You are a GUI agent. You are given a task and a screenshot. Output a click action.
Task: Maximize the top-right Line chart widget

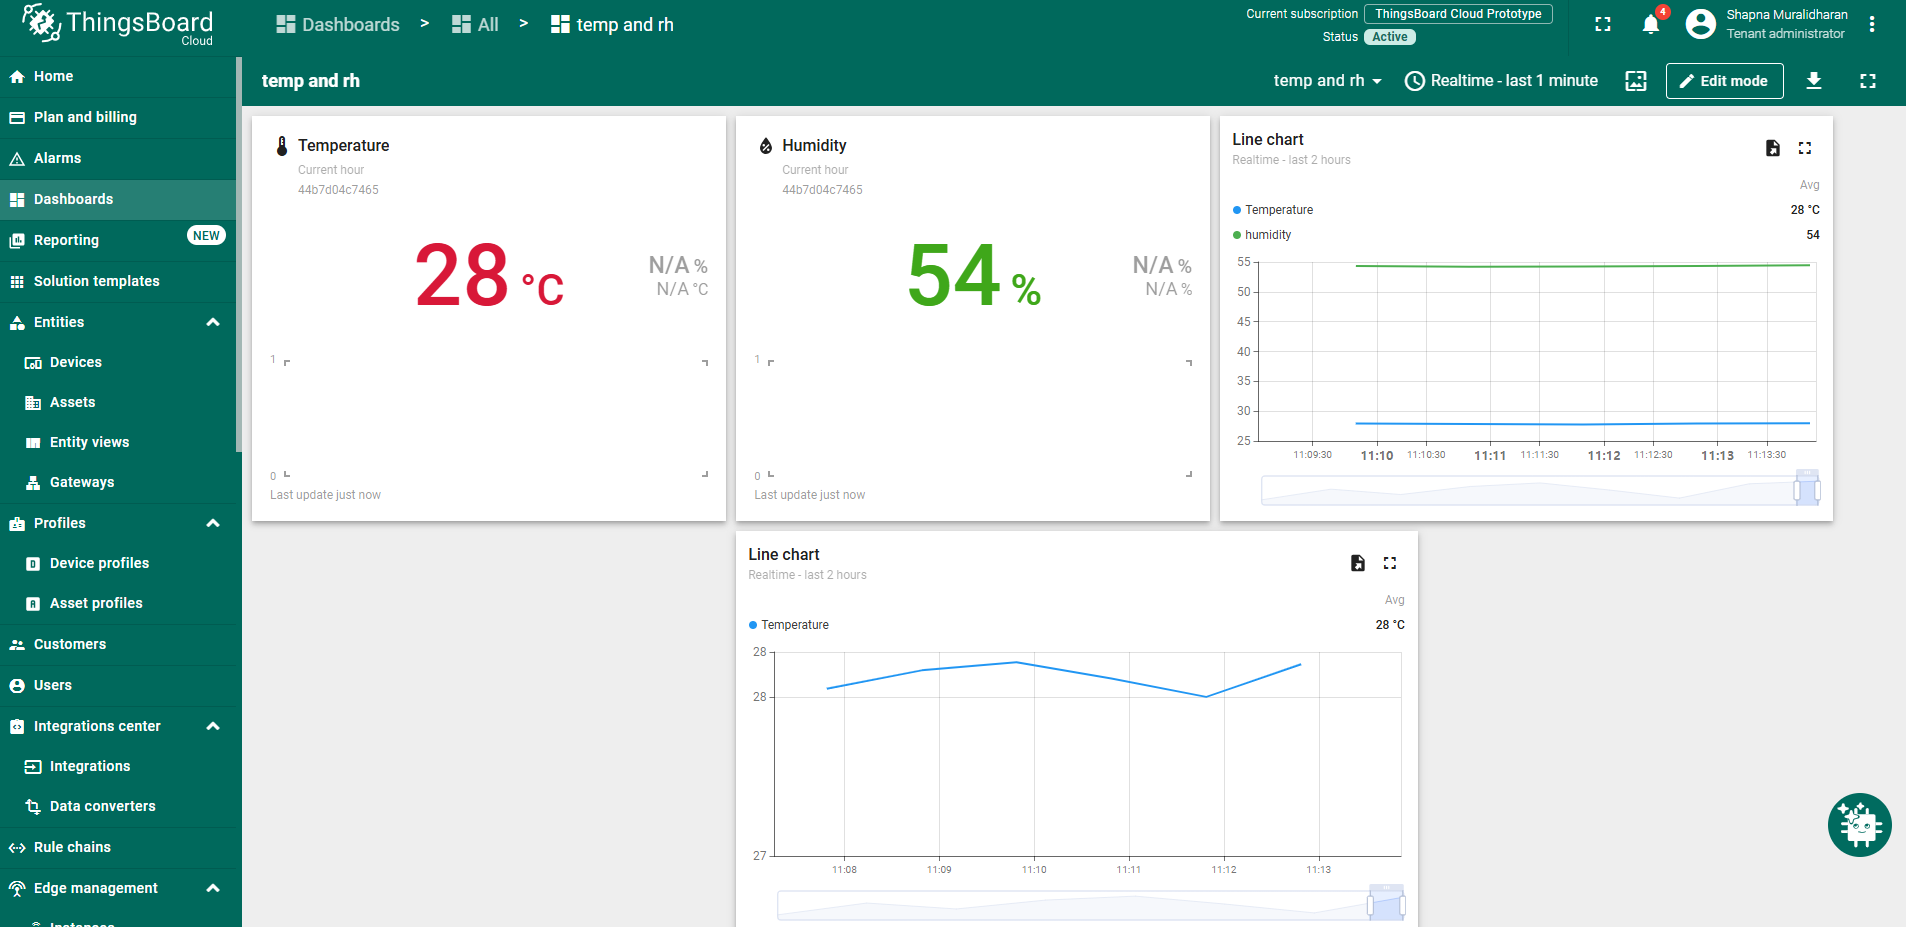(x=1805, y=148)
